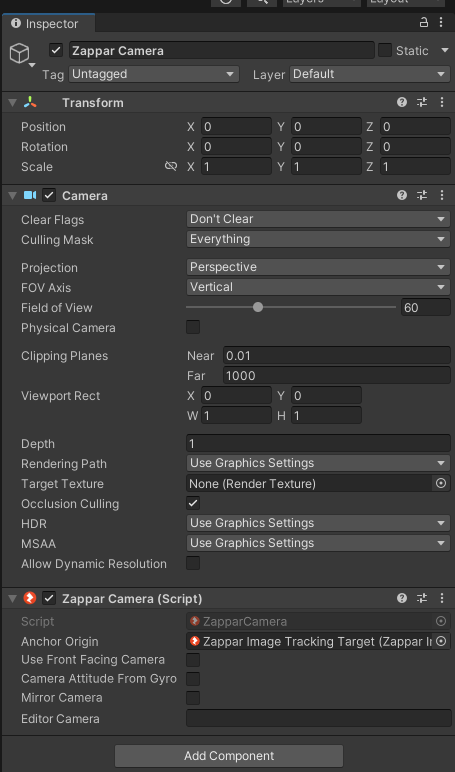Screen dimensions: 455x772
Task: Collapse the Zappar Camera script foldout
Action: tap(12, 598)
